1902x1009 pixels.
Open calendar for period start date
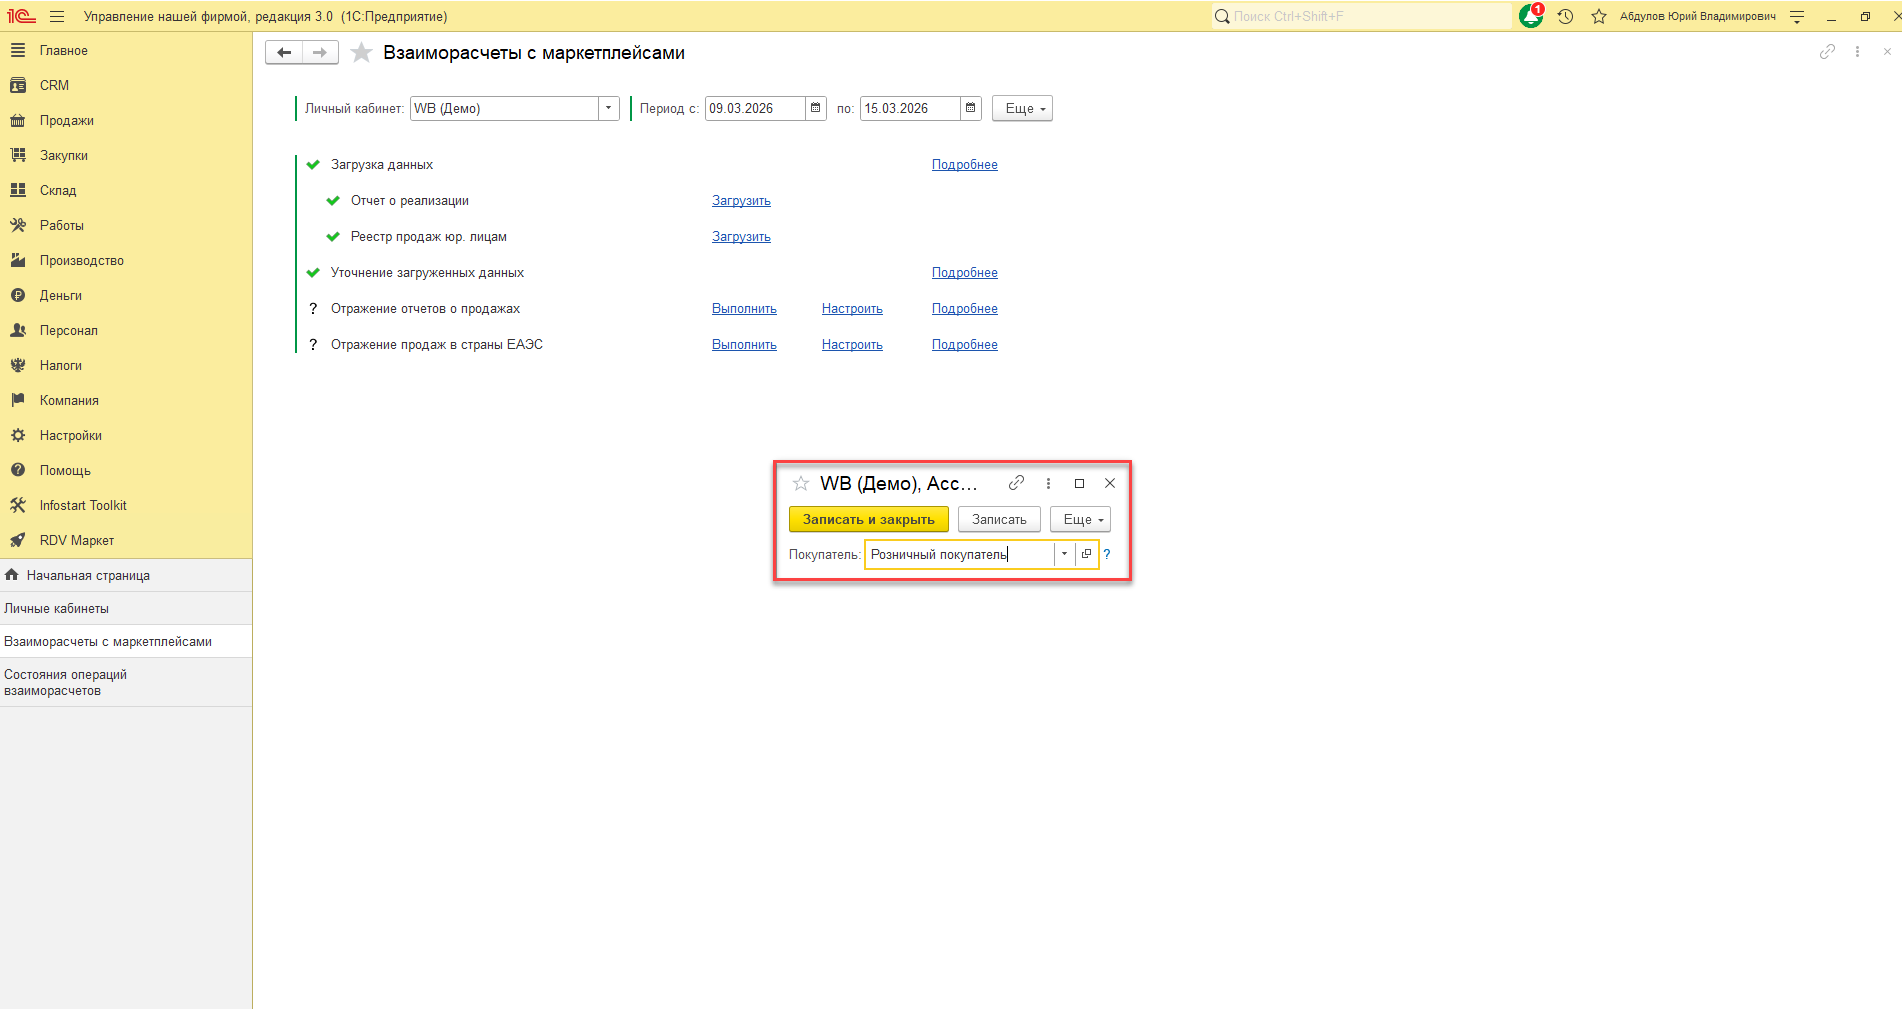[x=816, y=108]
